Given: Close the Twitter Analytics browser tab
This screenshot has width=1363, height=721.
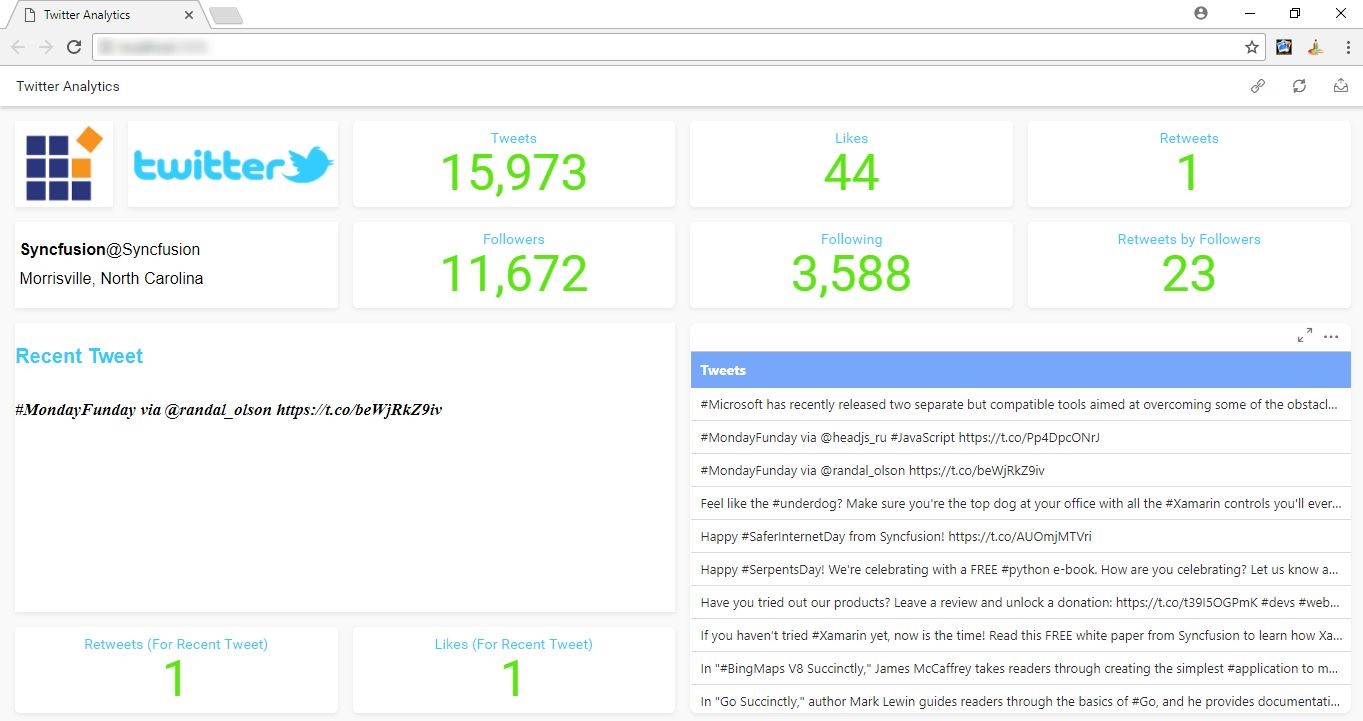Looking at the screenshot, I should coord(189,15).
